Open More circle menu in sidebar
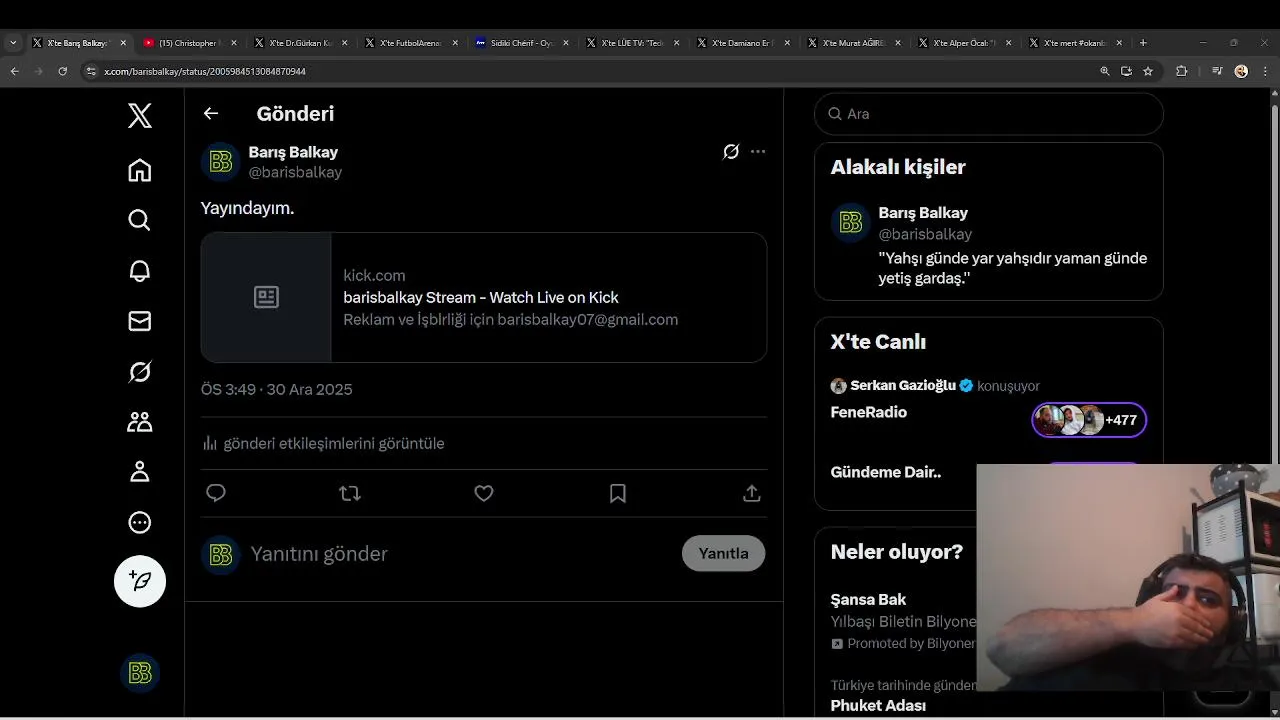The image size is (1280, 720). point(140,522)
